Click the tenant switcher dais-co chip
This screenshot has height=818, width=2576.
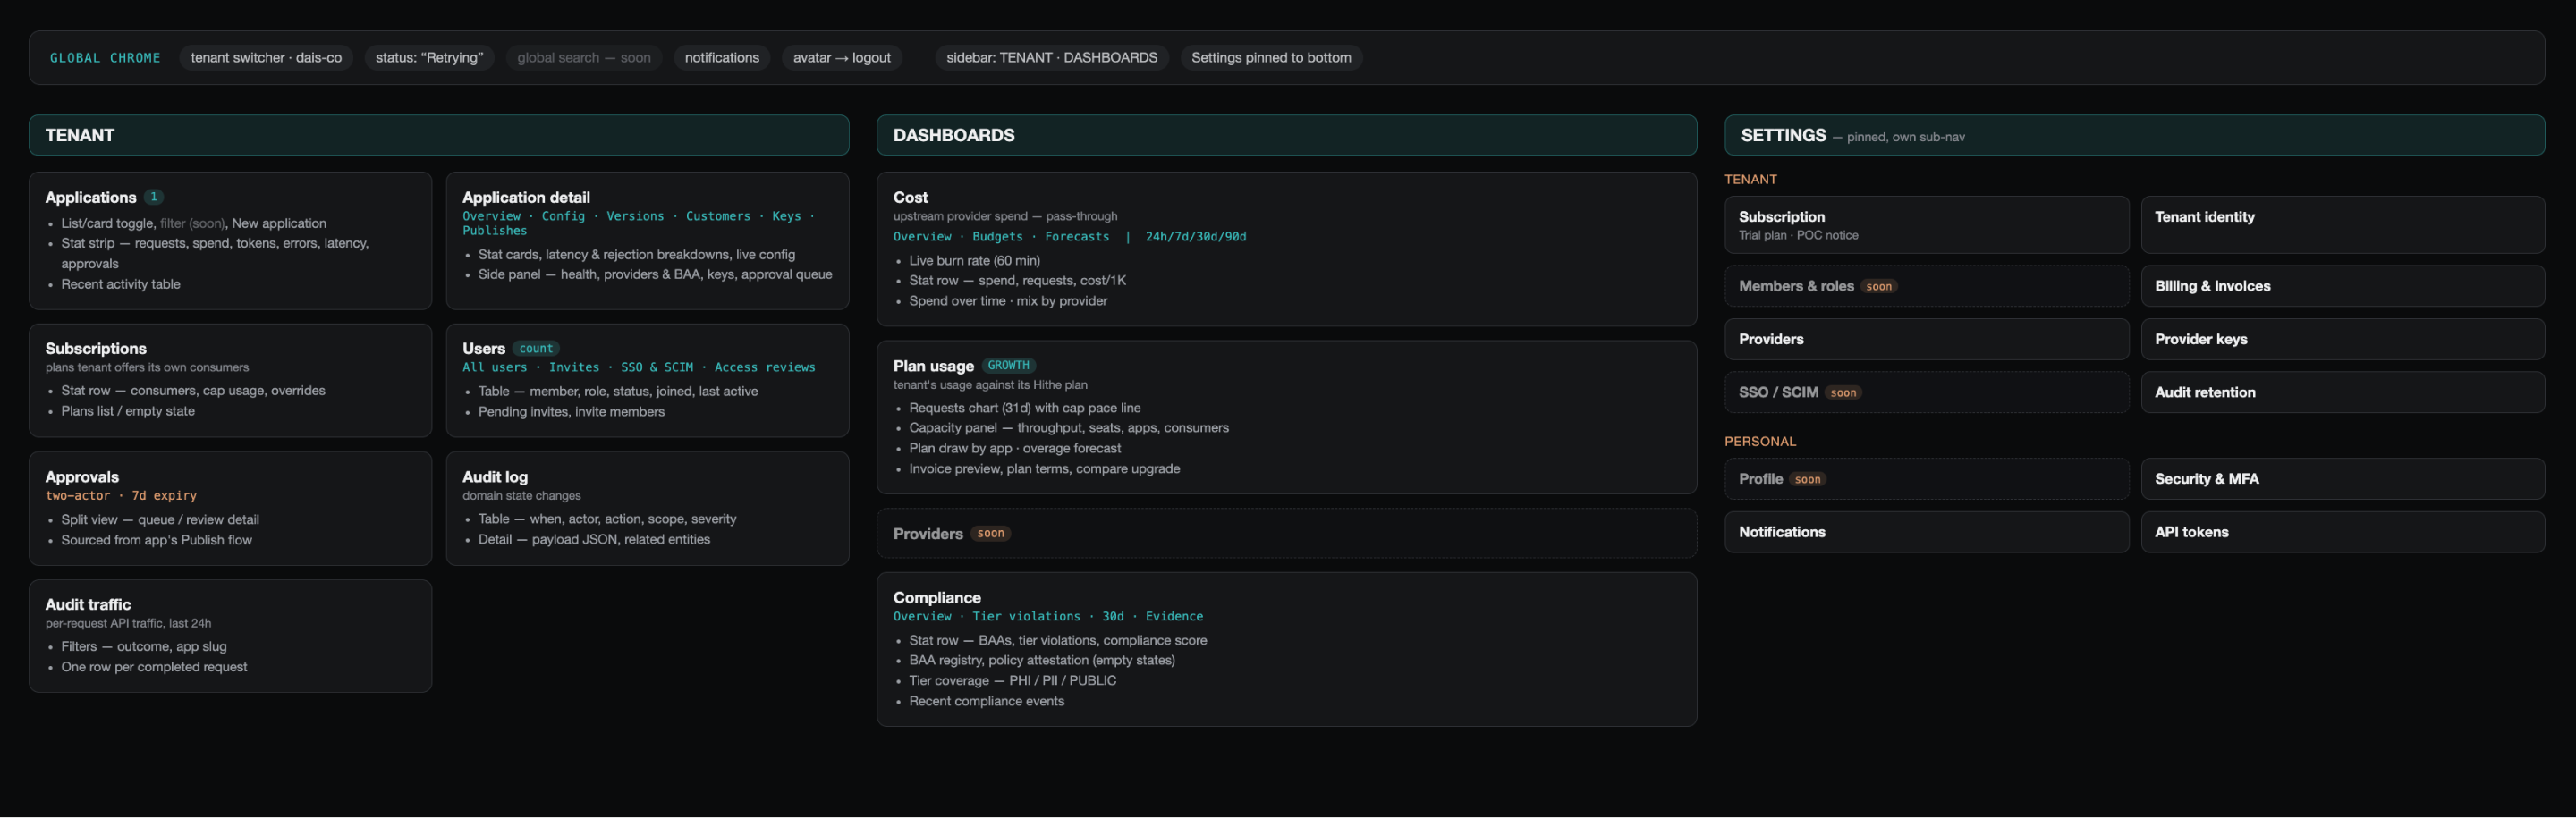click(x=266, y=58)
